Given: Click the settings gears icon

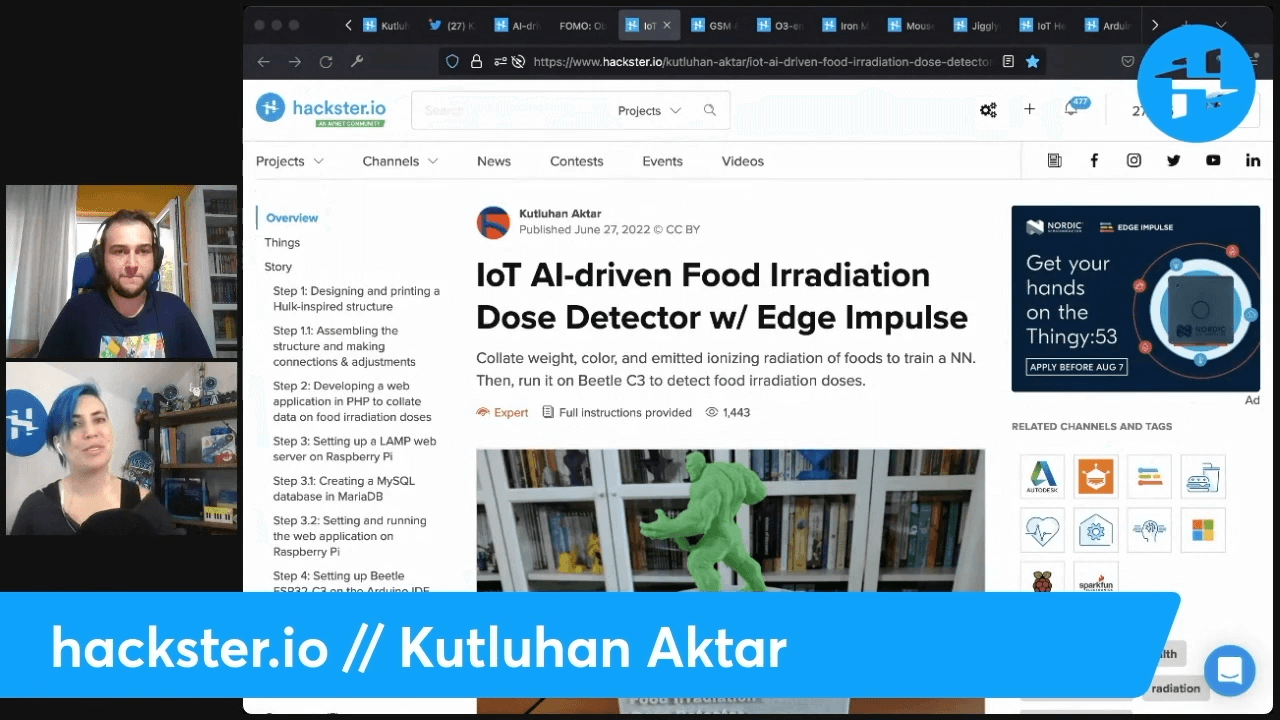Looking at the screenshot, I should 988,110.
